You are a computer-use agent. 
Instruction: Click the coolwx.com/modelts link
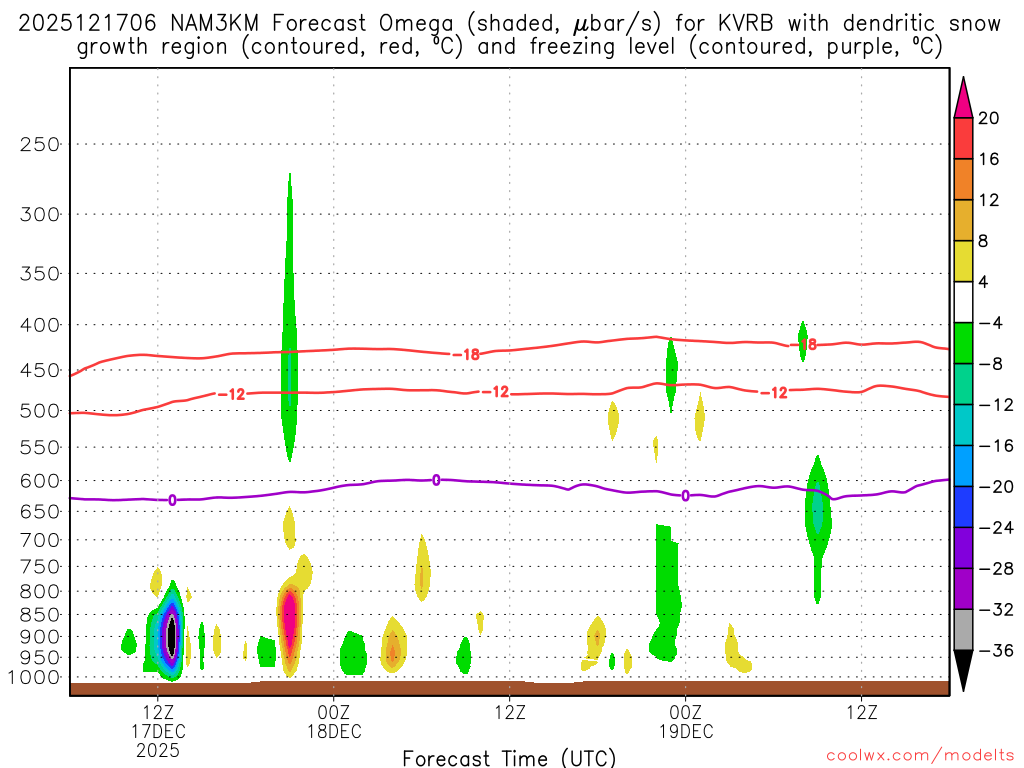[920, 756]
